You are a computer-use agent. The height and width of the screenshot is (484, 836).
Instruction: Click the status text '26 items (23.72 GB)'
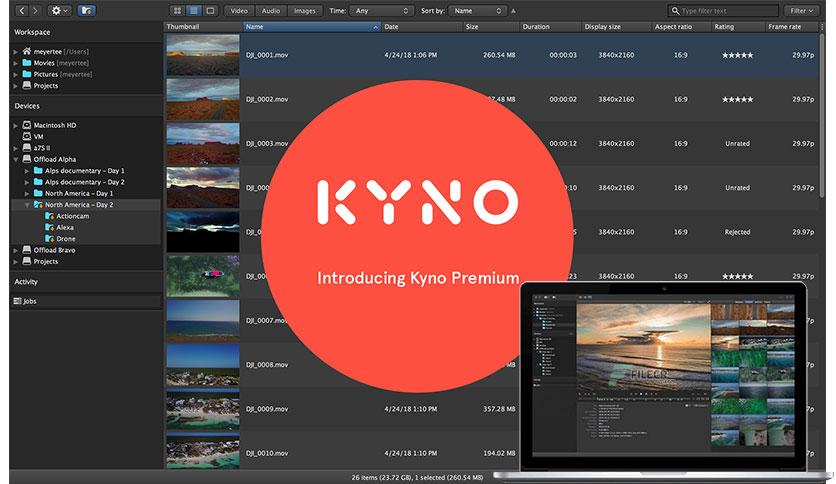(382, 477)
